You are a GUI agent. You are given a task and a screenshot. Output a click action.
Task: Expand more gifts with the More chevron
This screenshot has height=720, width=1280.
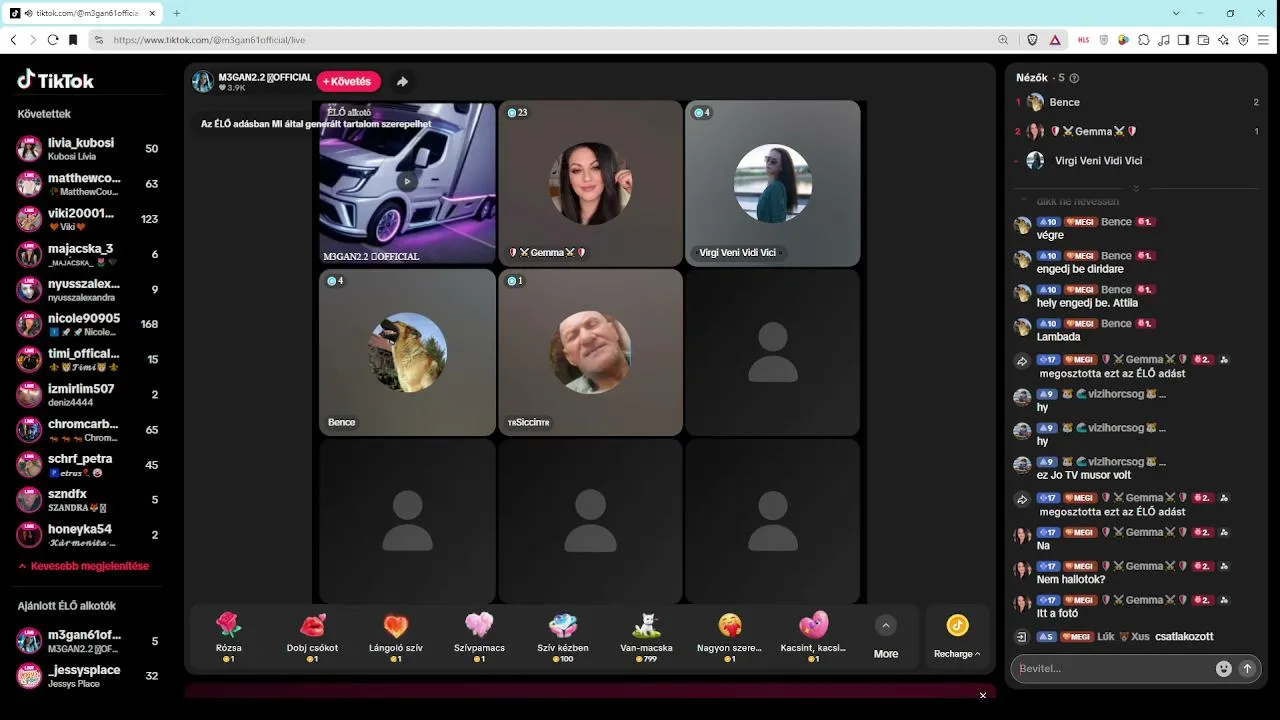885,626
